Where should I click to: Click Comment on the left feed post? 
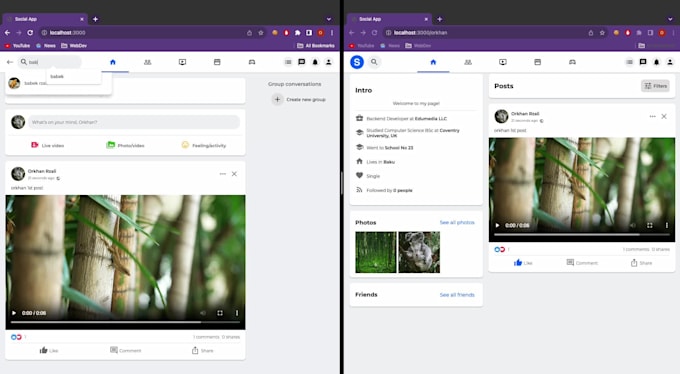pos(125,350)
